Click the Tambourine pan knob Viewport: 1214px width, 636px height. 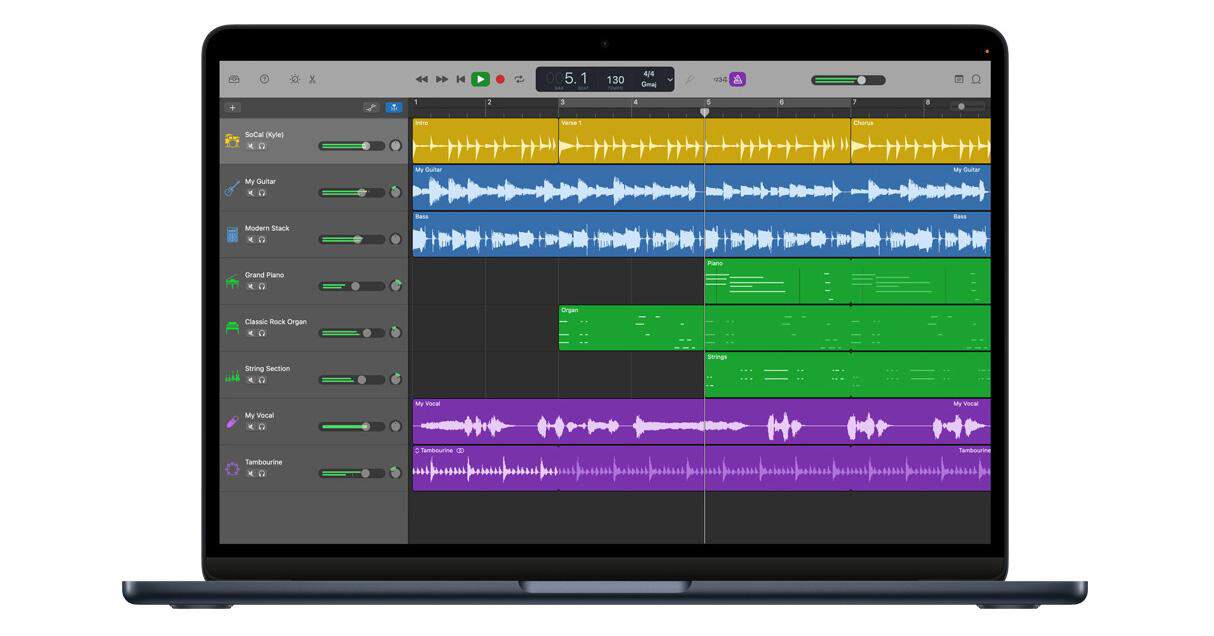point(396,473)
